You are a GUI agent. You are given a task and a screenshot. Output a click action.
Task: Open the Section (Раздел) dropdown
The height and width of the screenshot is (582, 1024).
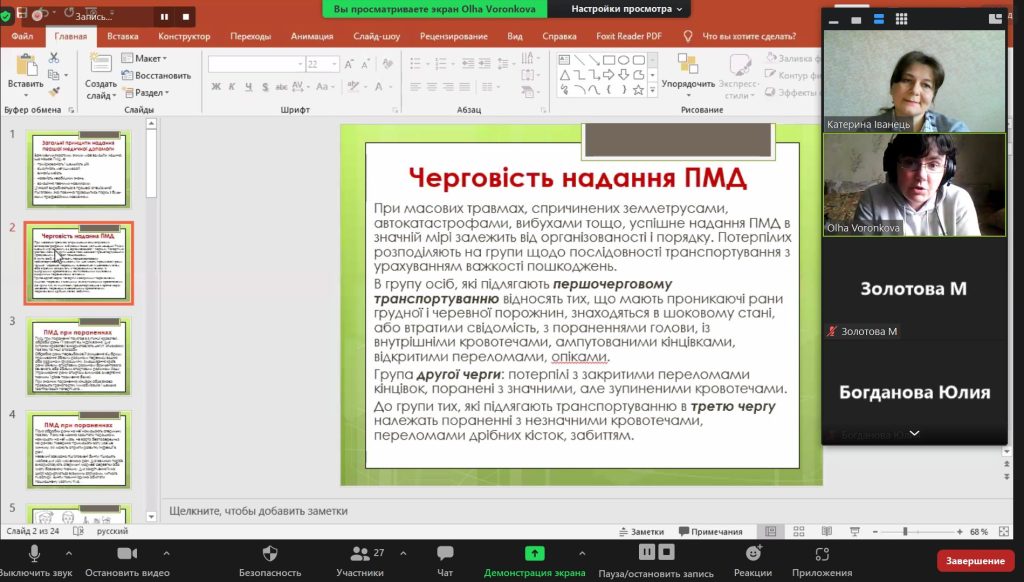point(145,93)
